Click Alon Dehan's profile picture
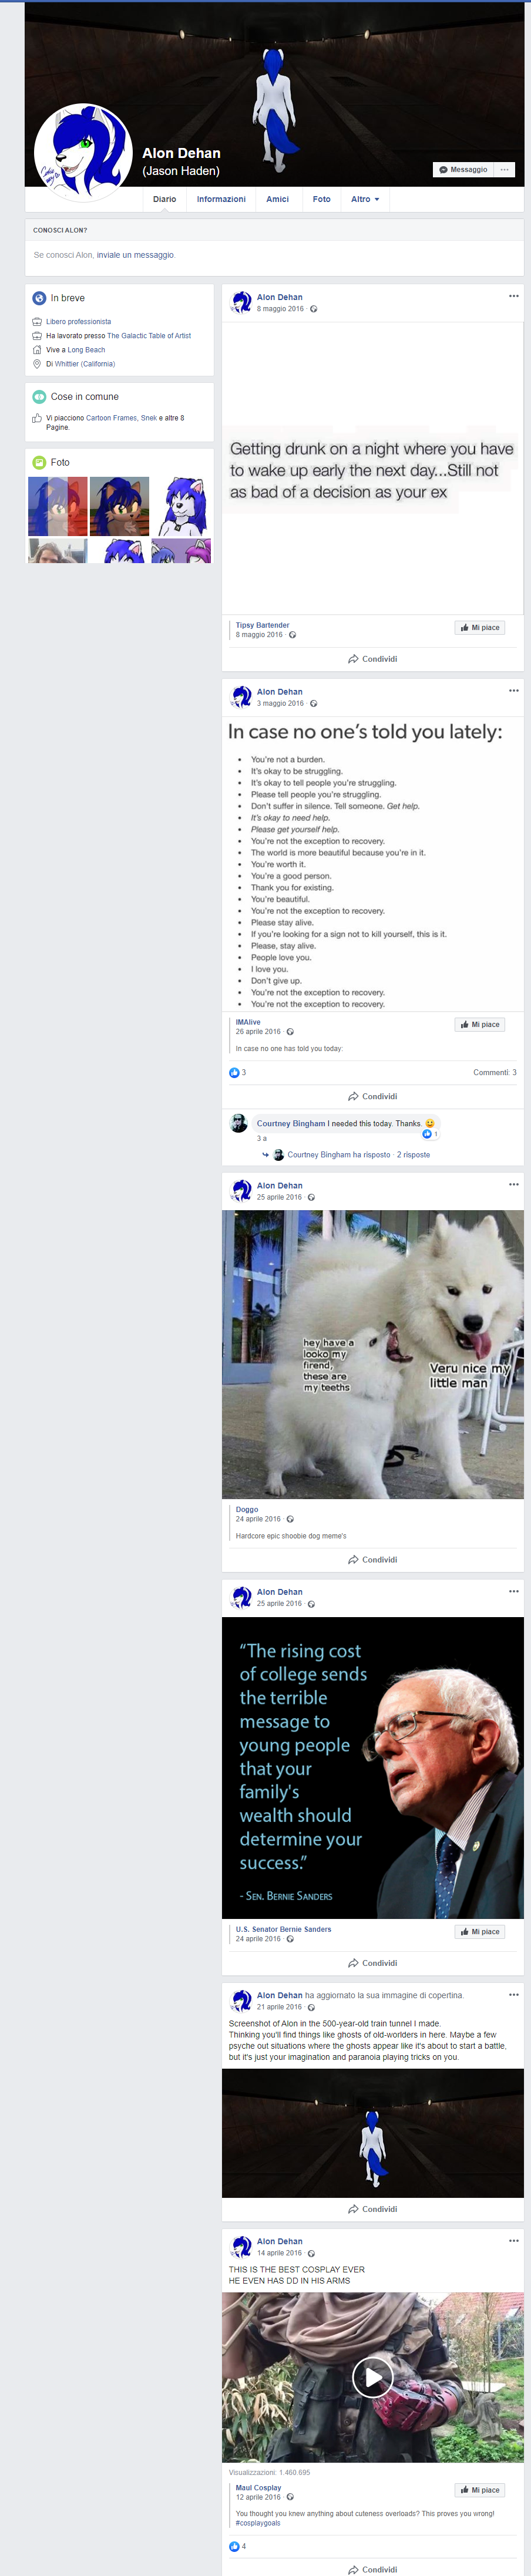The image size is (531, 2576). point(83,152)
